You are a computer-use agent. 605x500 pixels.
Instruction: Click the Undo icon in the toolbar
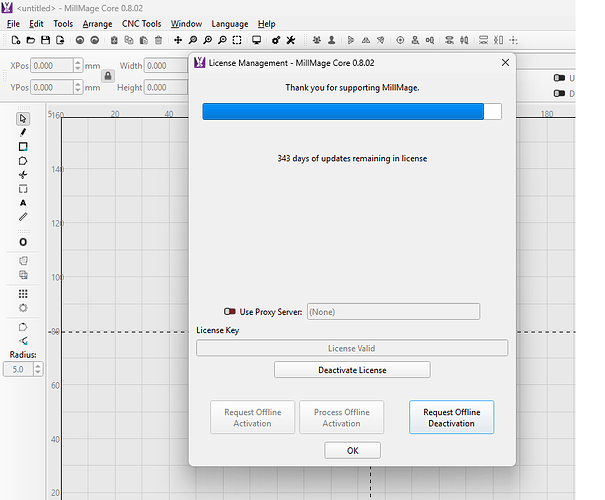[80, 40]
